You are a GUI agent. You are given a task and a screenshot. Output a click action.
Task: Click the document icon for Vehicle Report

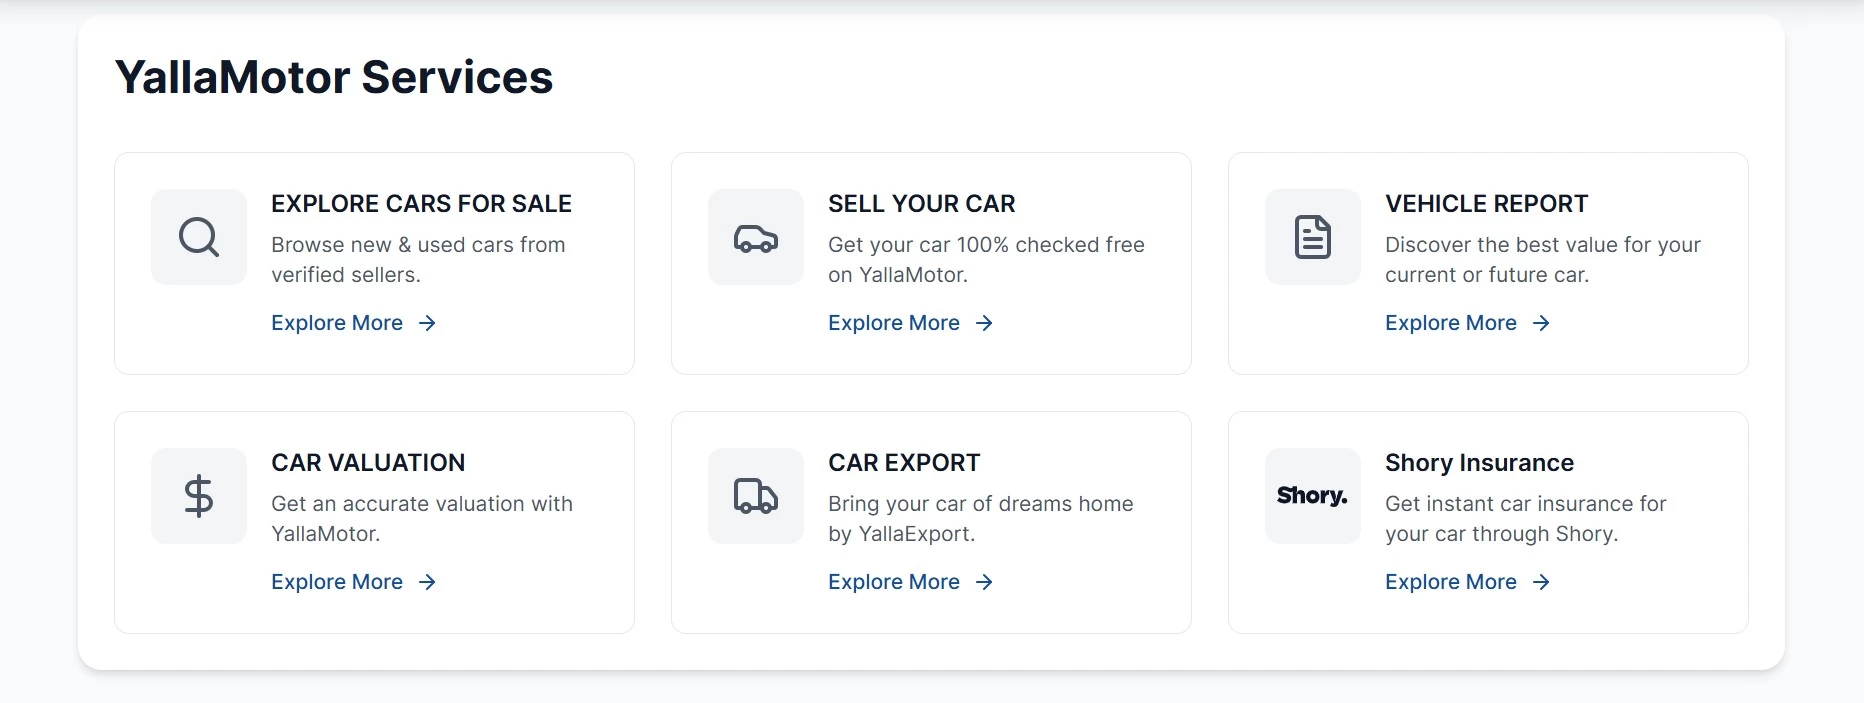1312,237
